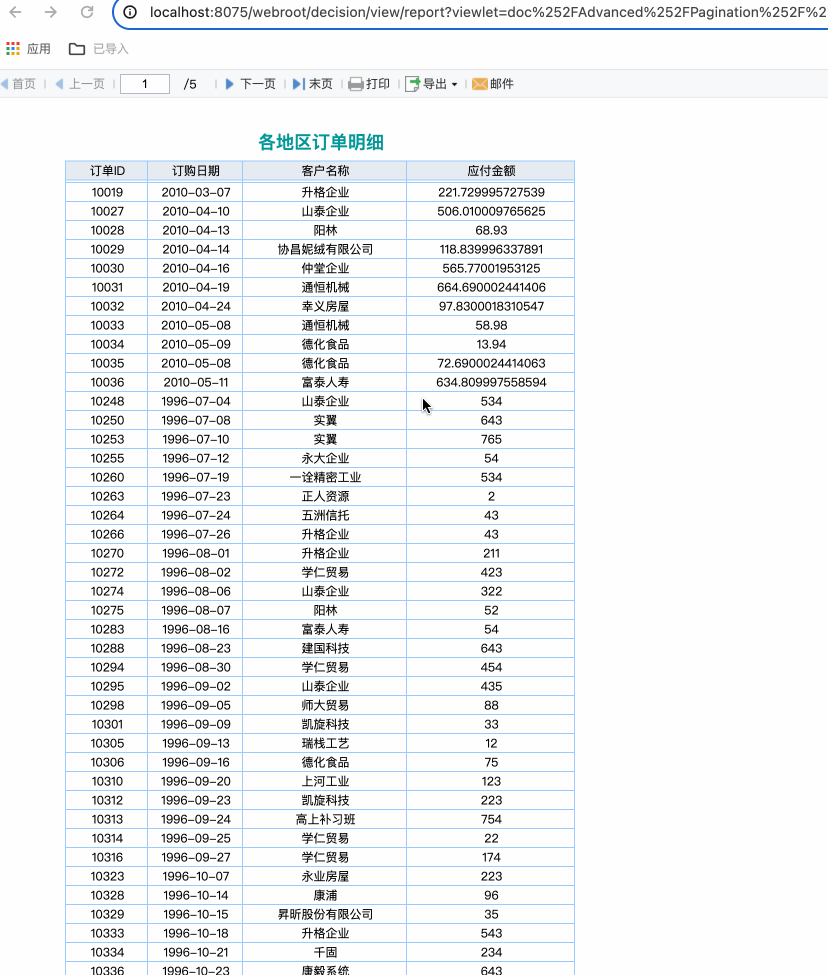Click amount cell 174

(x=490, y=857)
